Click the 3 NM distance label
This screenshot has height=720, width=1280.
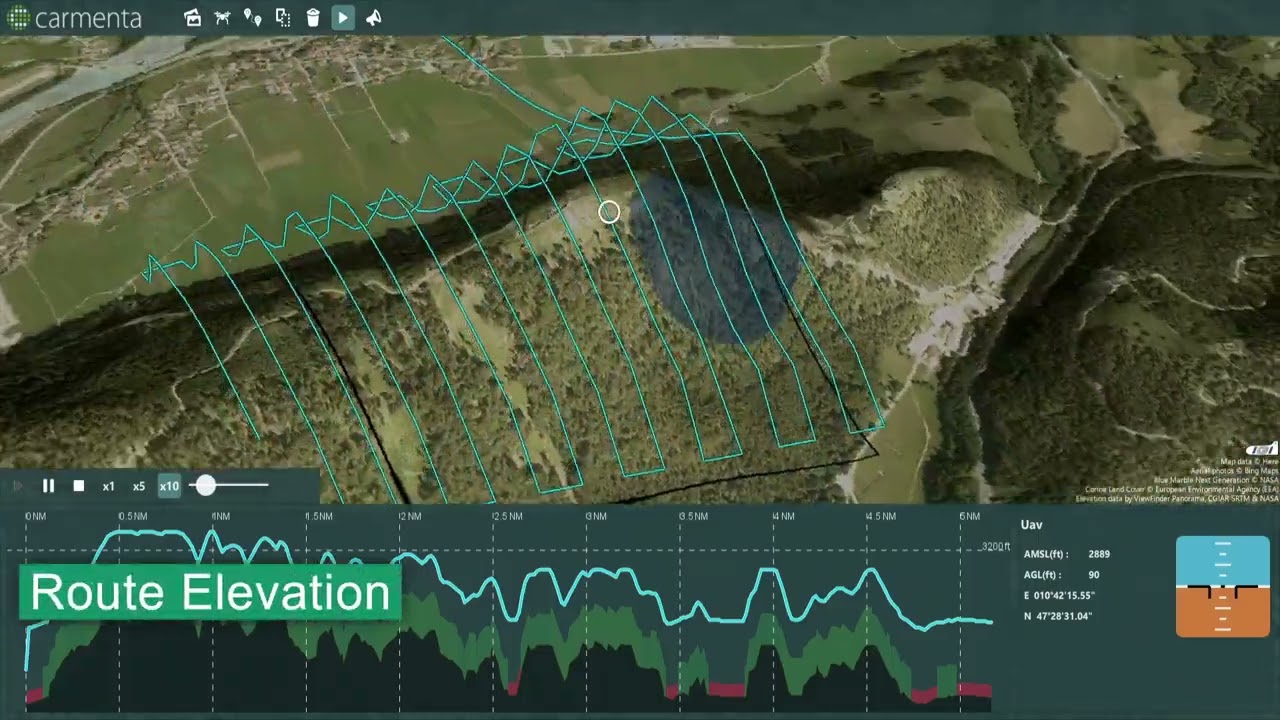click(x=596, y=516)
